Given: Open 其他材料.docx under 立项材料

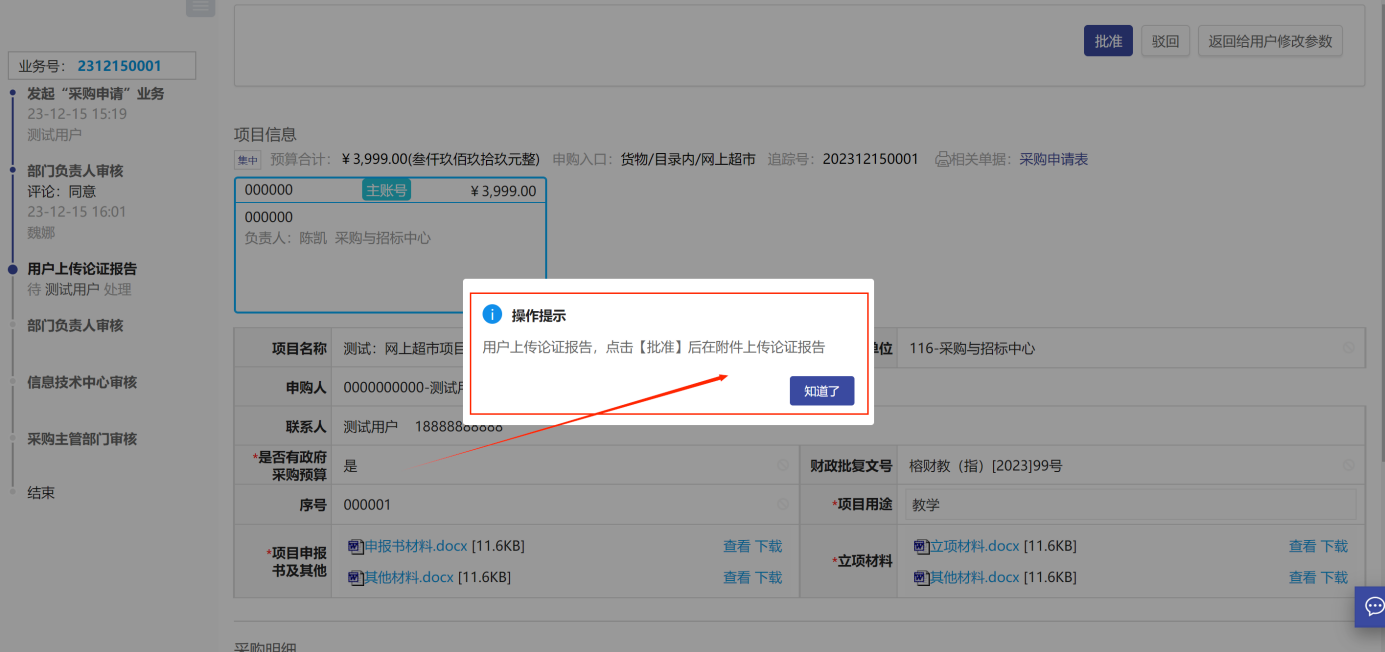Looking at the screenshot, I should [974, 577].
